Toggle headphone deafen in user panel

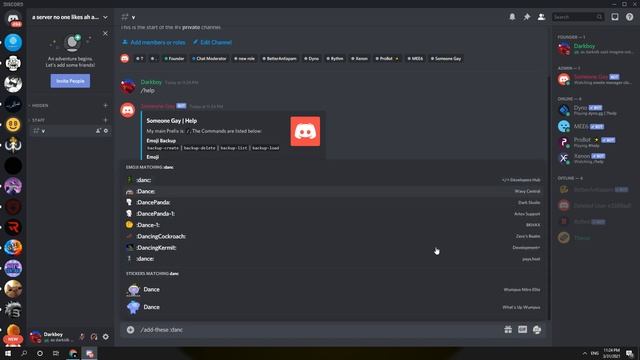tap(94, 337)
